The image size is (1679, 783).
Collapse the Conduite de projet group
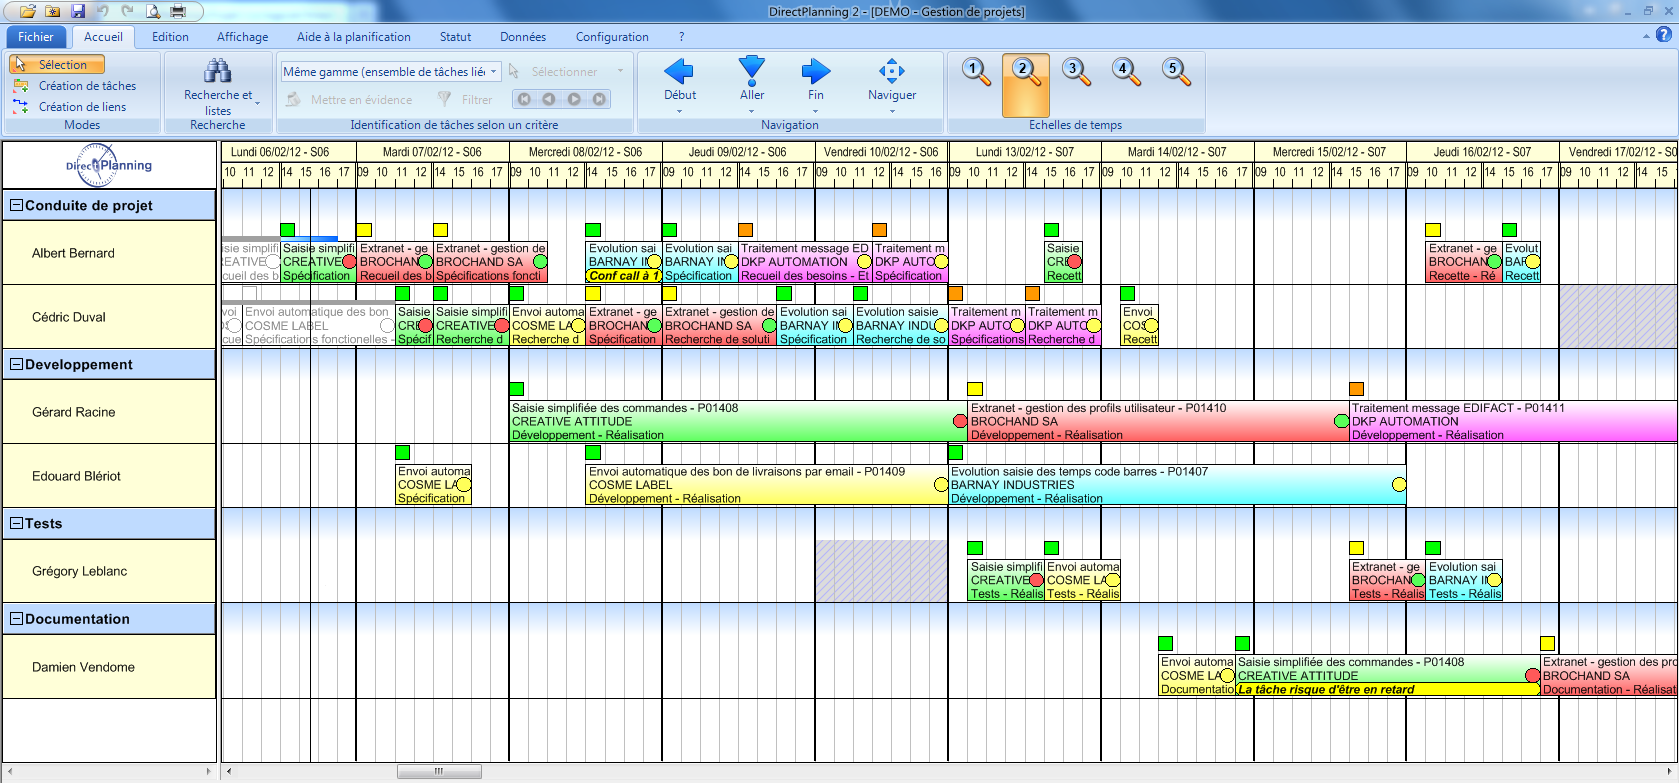(x=16, y=205)
